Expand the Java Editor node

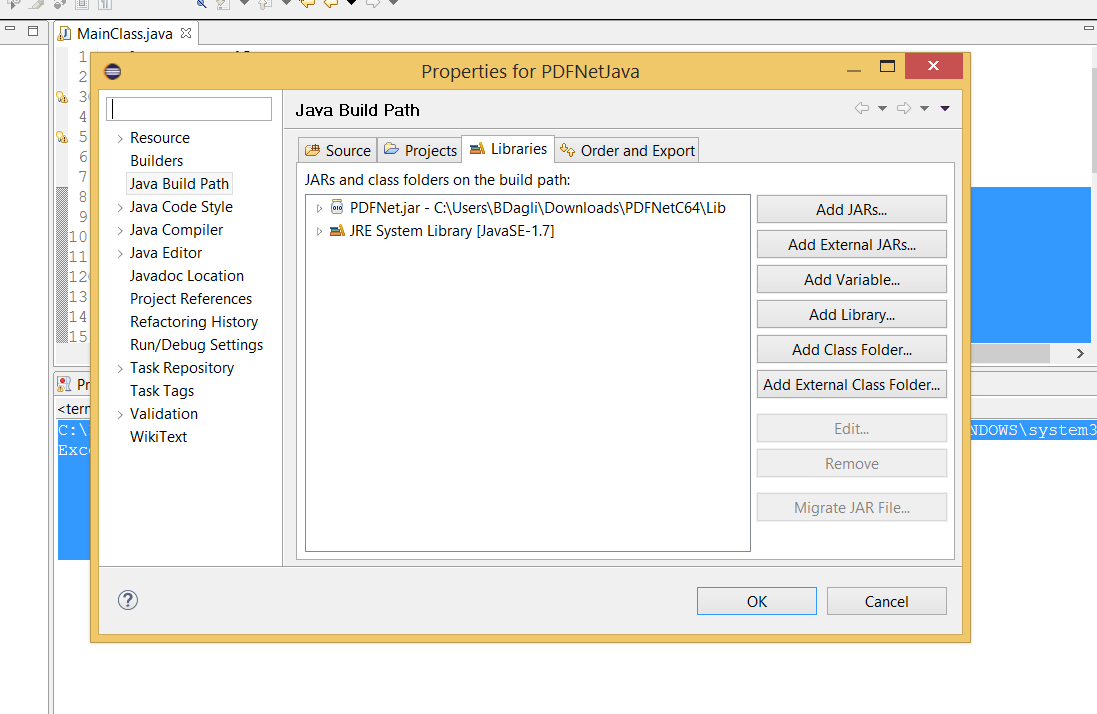[x=120, y=254]
